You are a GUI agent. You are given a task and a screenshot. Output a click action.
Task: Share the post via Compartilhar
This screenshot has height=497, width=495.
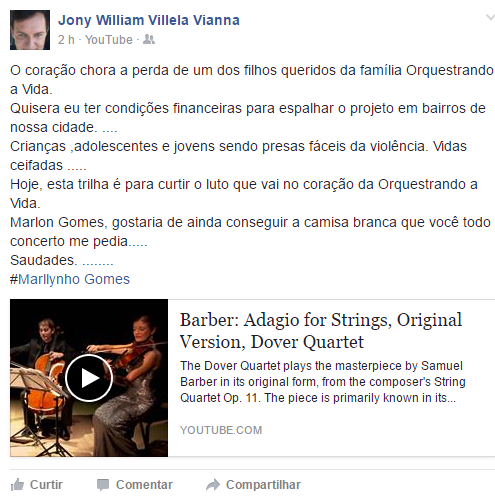click(253, 485)
